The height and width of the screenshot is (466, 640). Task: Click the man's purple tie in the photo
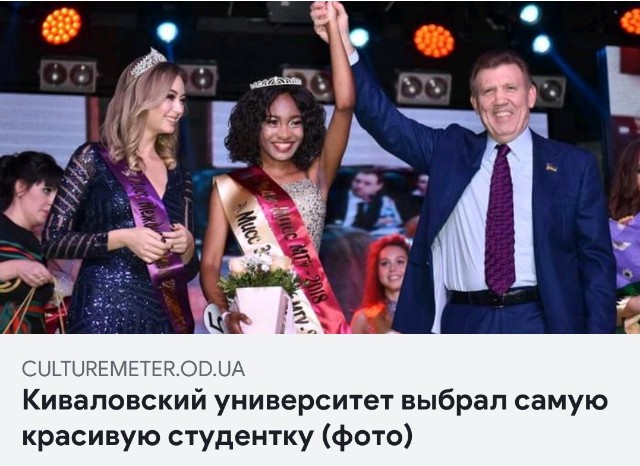[500, 220]
